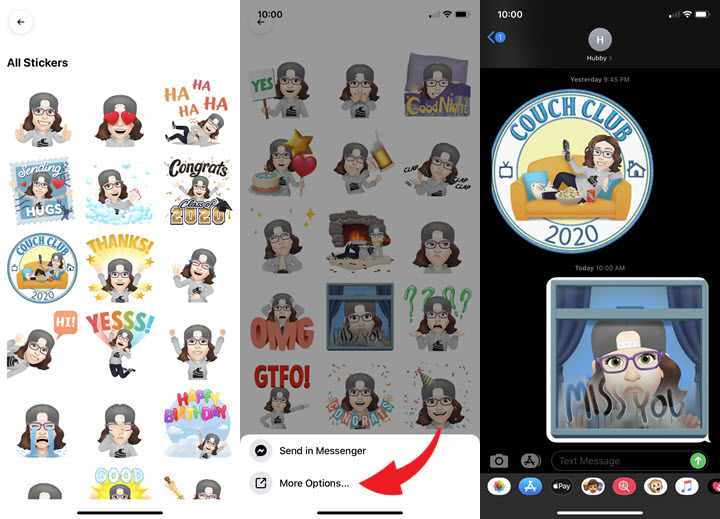The height and width of the screenshot is (519, 720).
Task: Select the party hat celebration sticker
Action: [x=438, y=397]
